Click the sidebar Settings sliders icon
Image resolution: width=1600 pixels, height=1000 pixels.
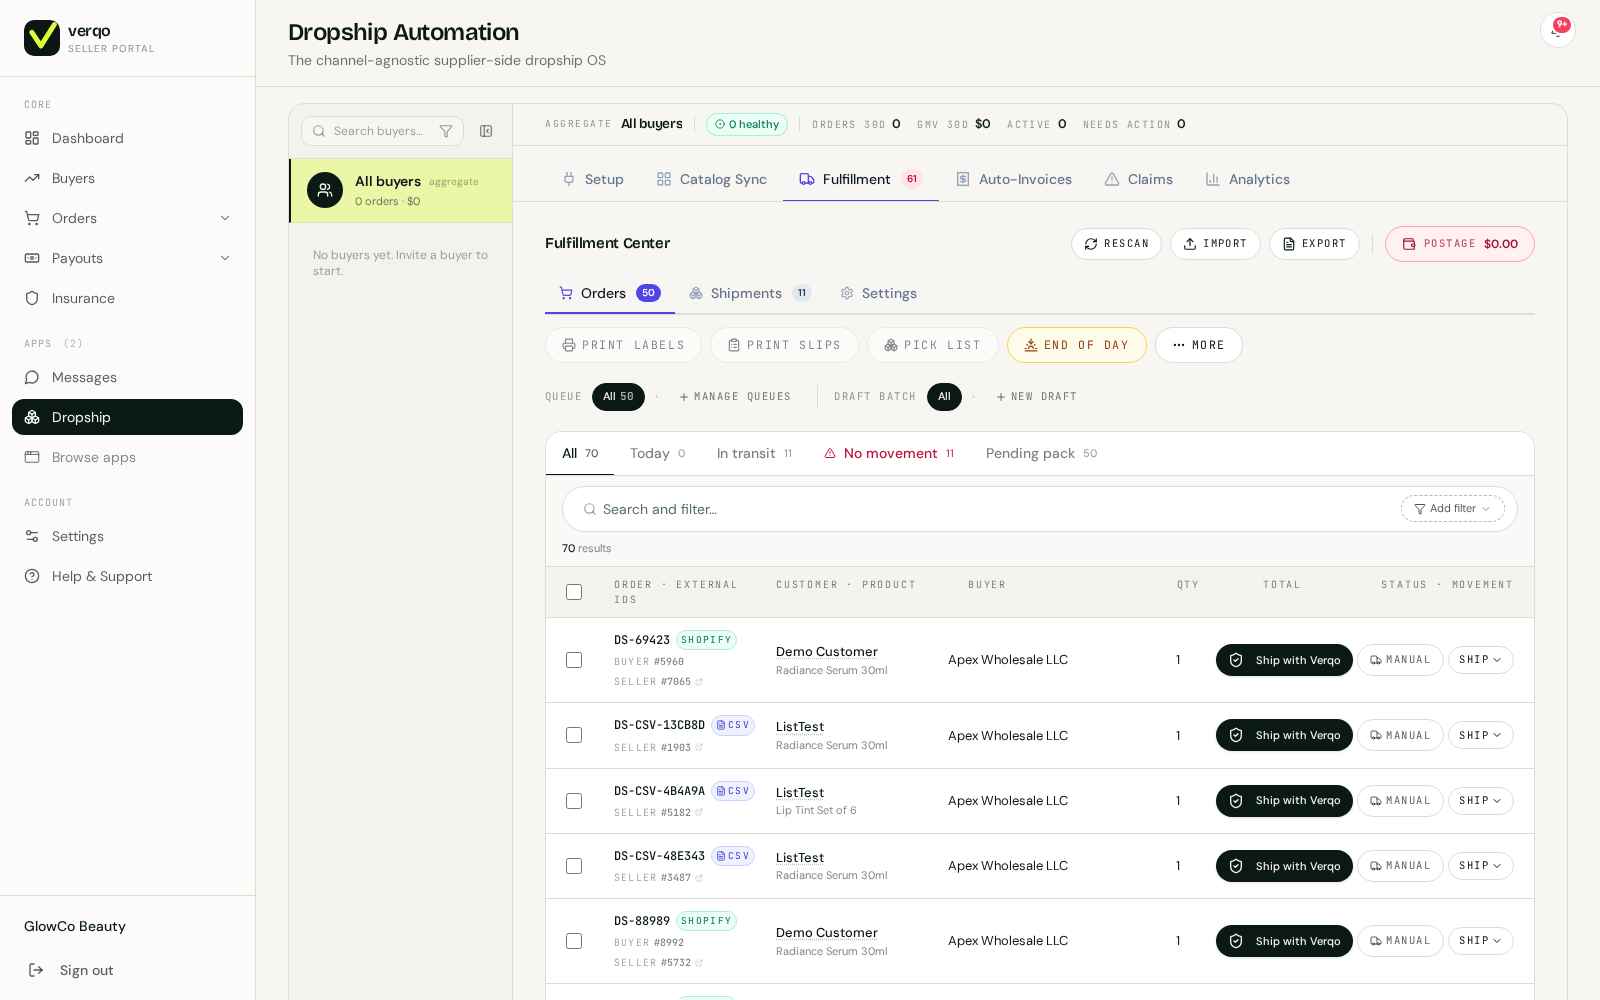pos(32,536)
